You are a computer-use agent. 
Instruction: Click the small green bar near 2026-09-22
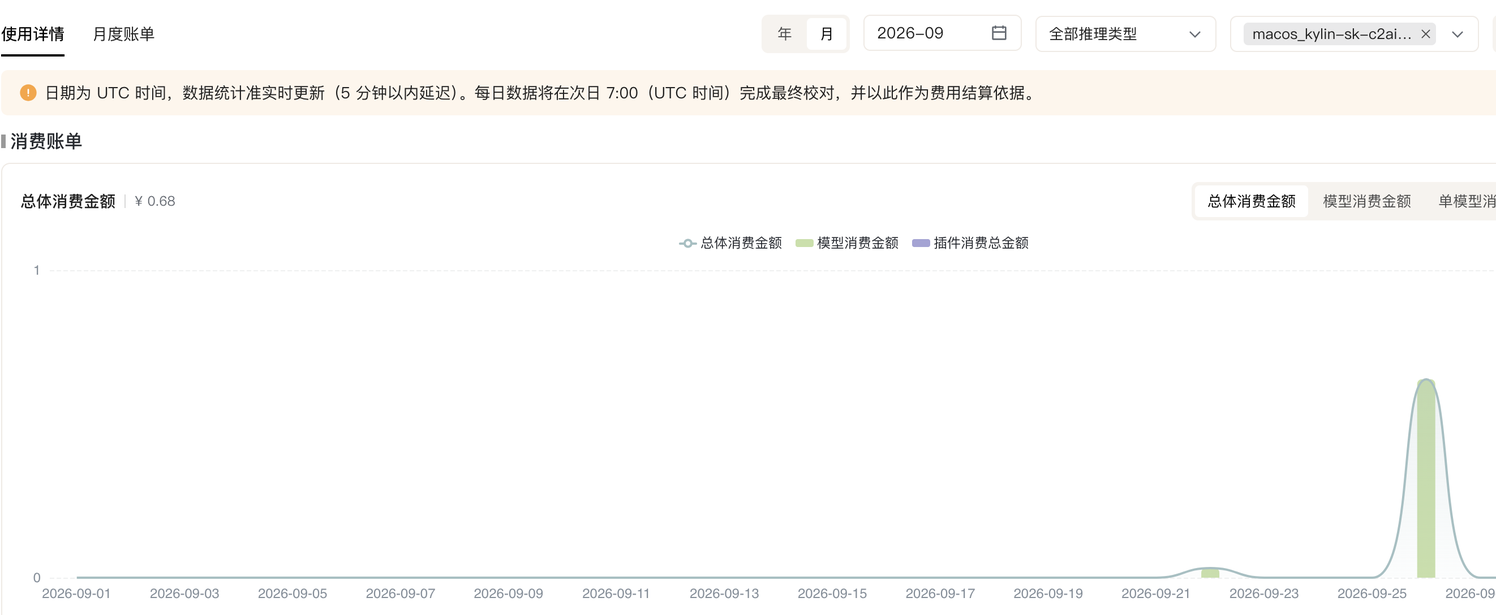[1210, 573]
